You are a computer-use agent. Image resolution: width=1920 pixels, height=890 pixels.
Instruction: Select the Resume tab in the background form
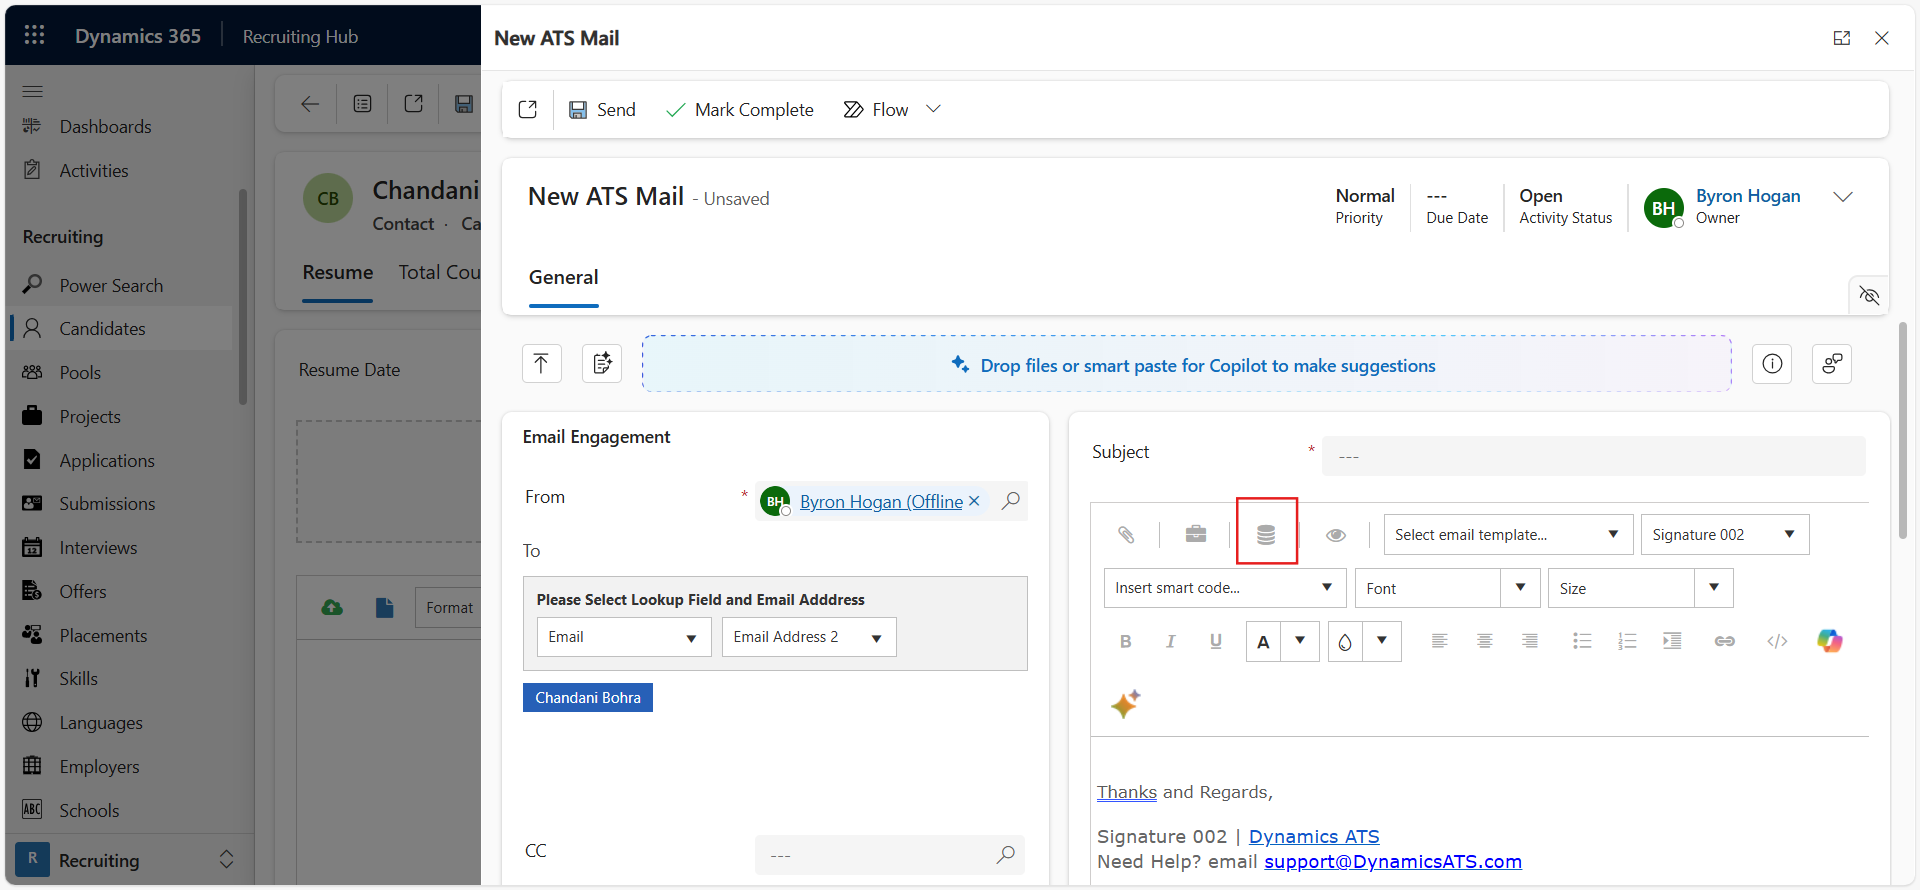pos(338,273)
